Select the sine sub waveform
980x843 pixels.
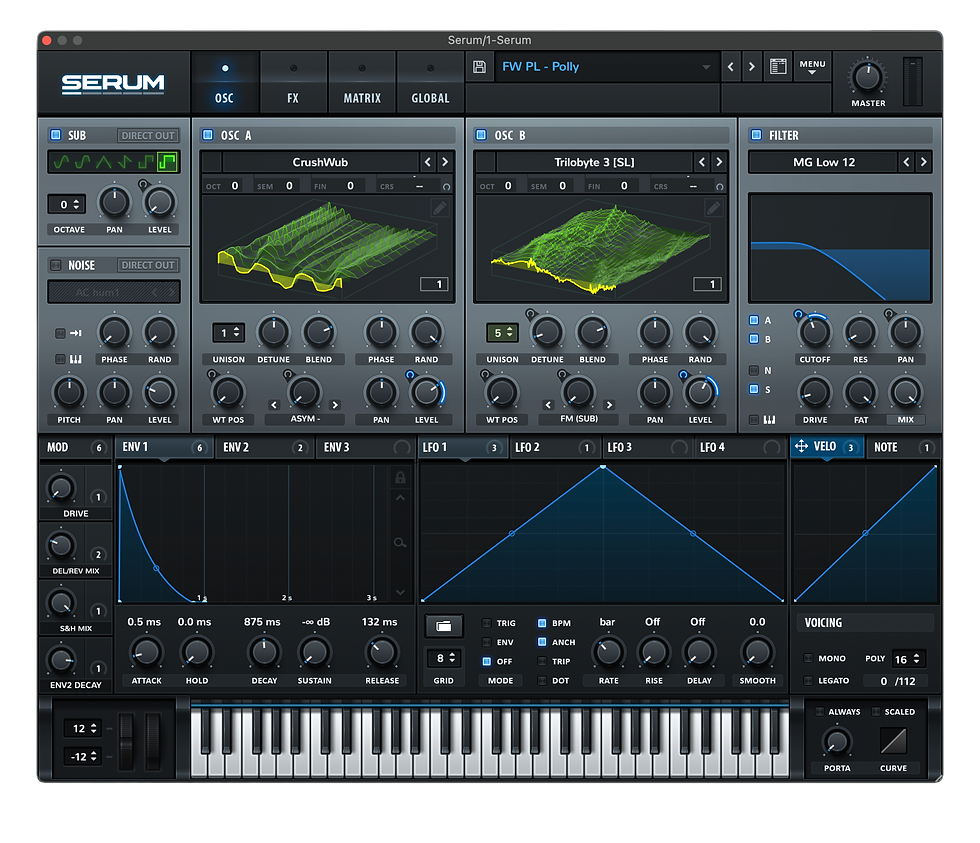pos(61,162)
